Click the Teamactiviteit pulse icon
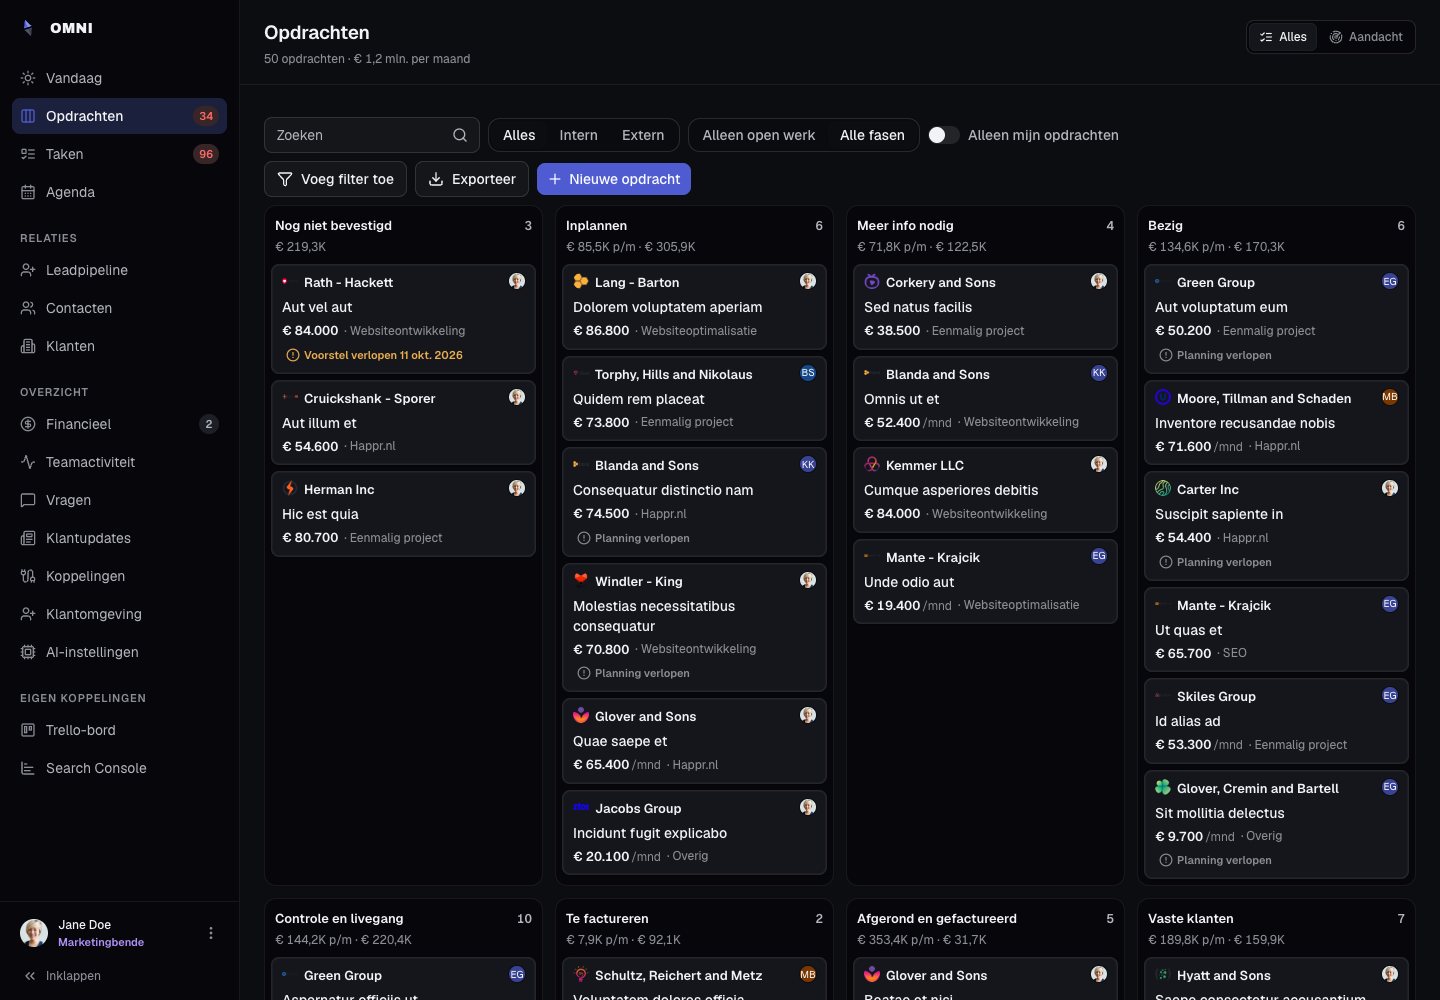The width and height of the screenshot is (1440, 1000). coord(28,462)
